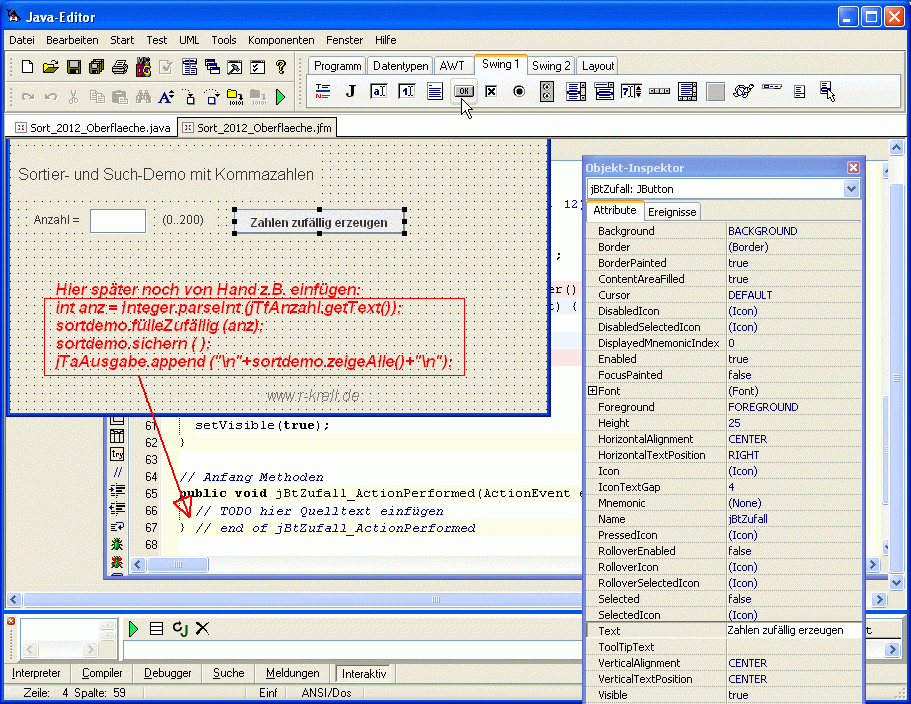Switch to the Ereignisse tab
Image resolution: width=911 pixels, height=704 pixels.
pyautogui.click(x=671, y=211)
